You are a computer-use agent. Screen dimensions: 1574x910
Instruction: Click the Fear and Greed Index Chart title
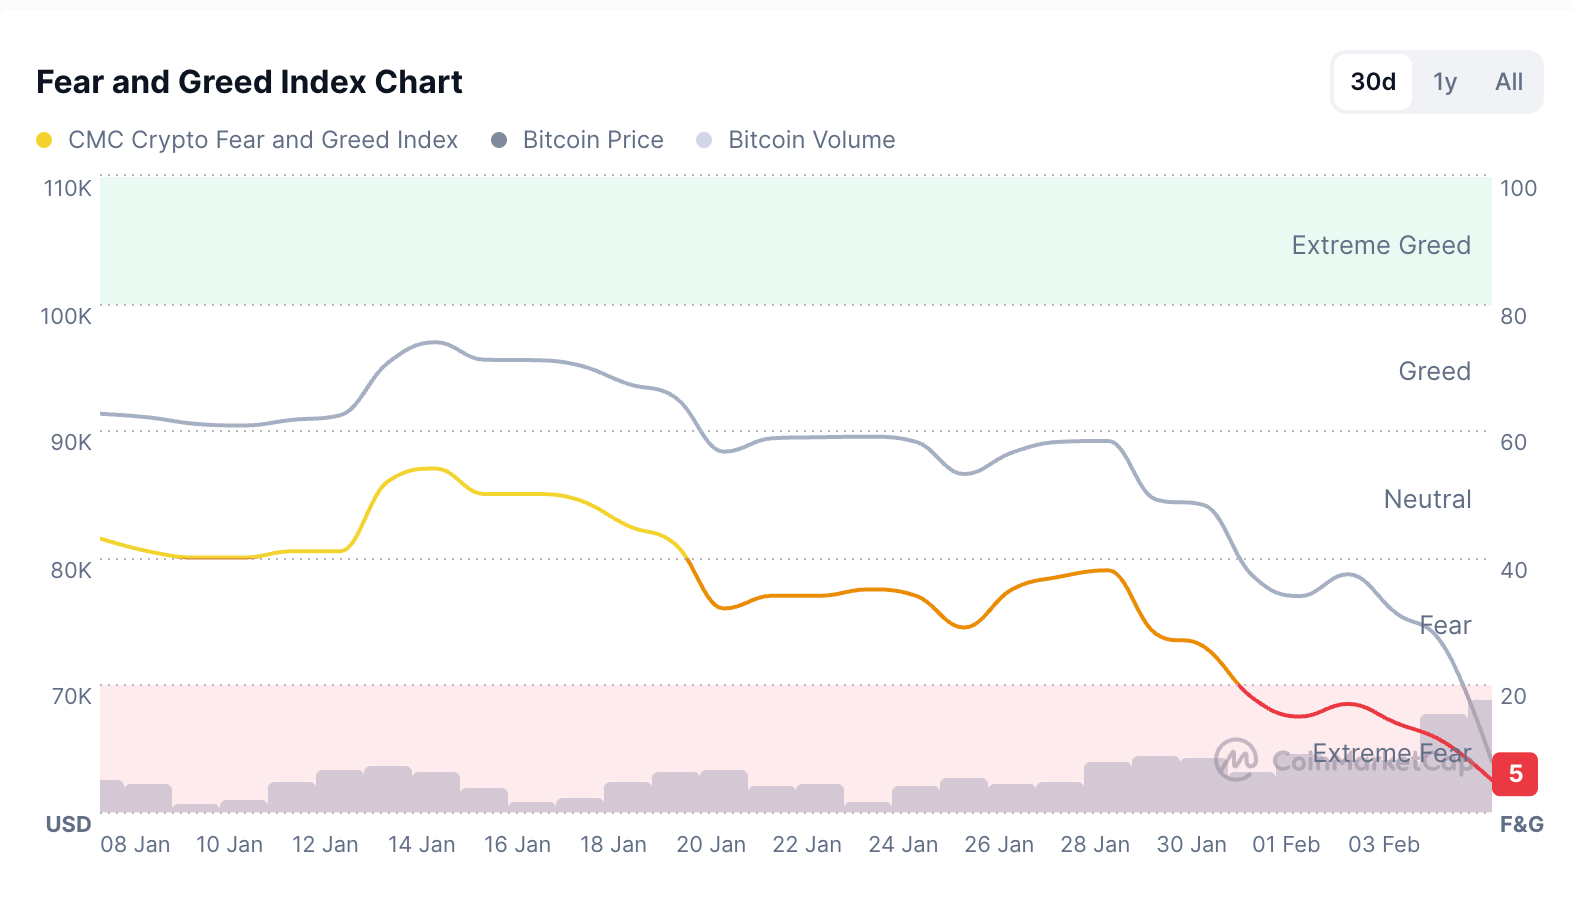coord(249,82)
